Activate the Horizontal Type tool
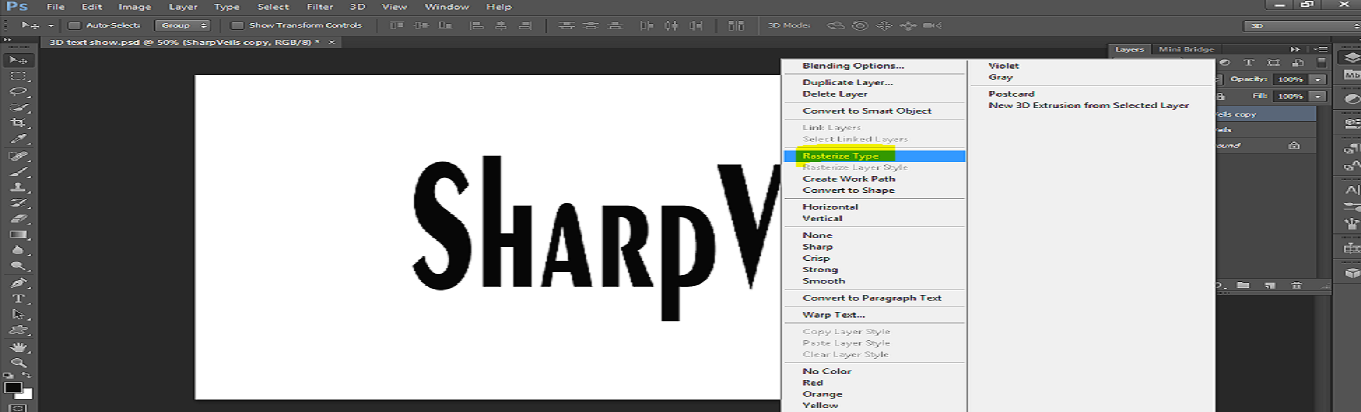The width and height of the screenshot is (1361, 412). point(18,299)
